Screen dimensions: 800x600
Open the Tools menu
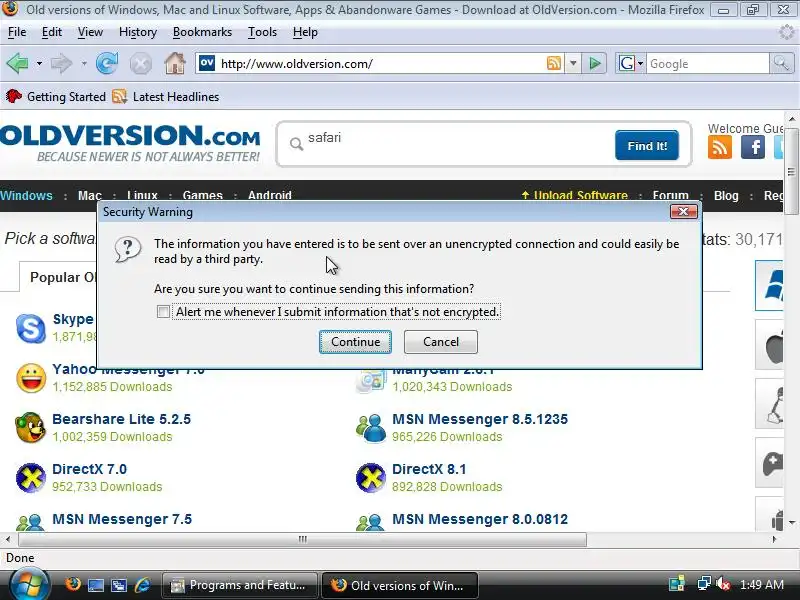pyautogui.click(x=262, y=32)
